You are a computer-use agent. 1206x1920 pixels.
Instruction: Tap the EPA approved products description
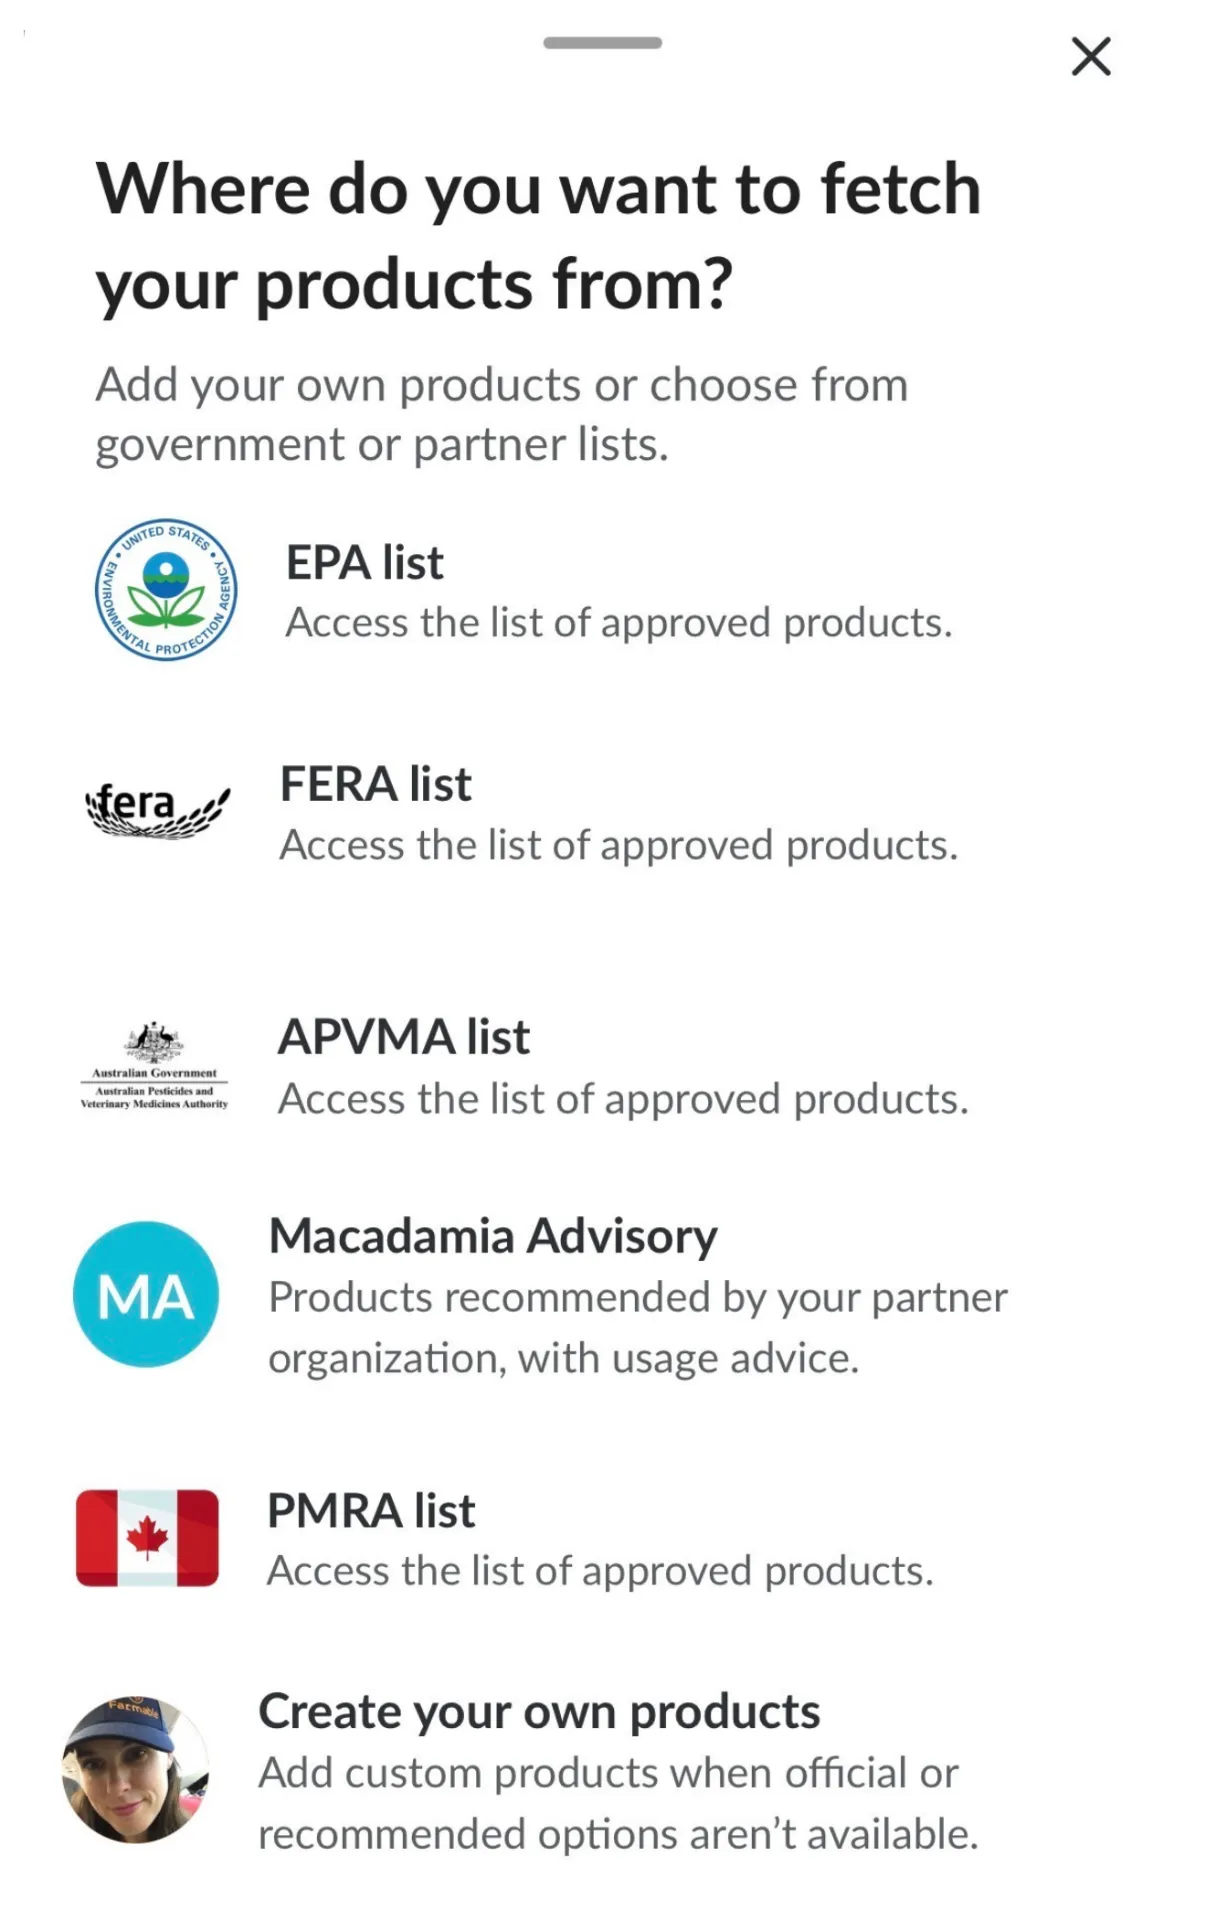click(x=619, y=623)
